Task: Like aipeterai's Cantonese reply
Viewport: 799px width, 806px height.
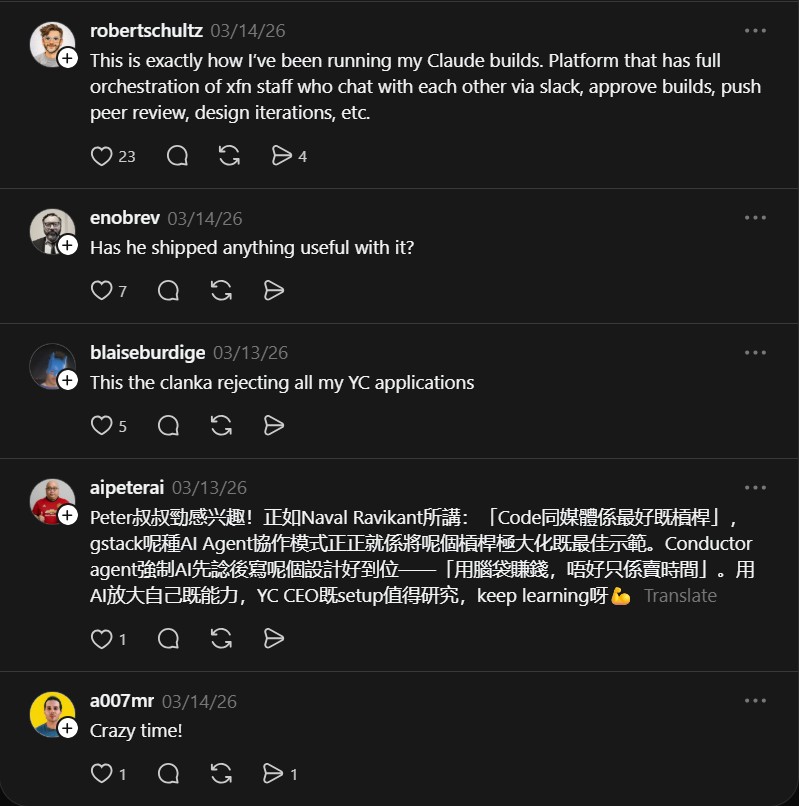Action: tap(103, 638)
